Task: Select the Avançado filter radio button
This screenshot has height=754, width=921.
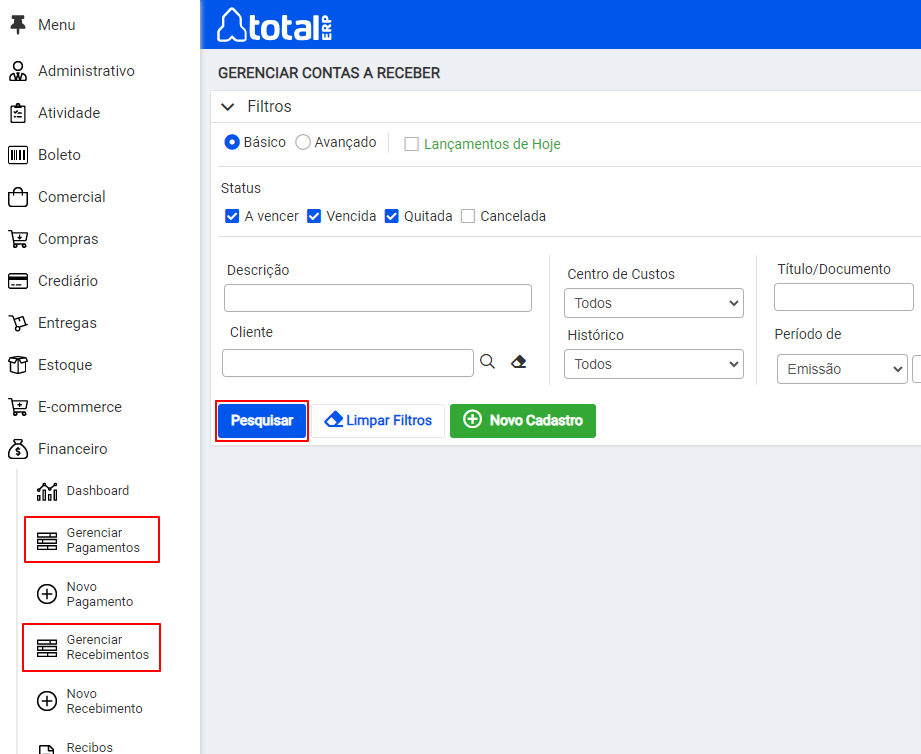Action: (302, 142)
